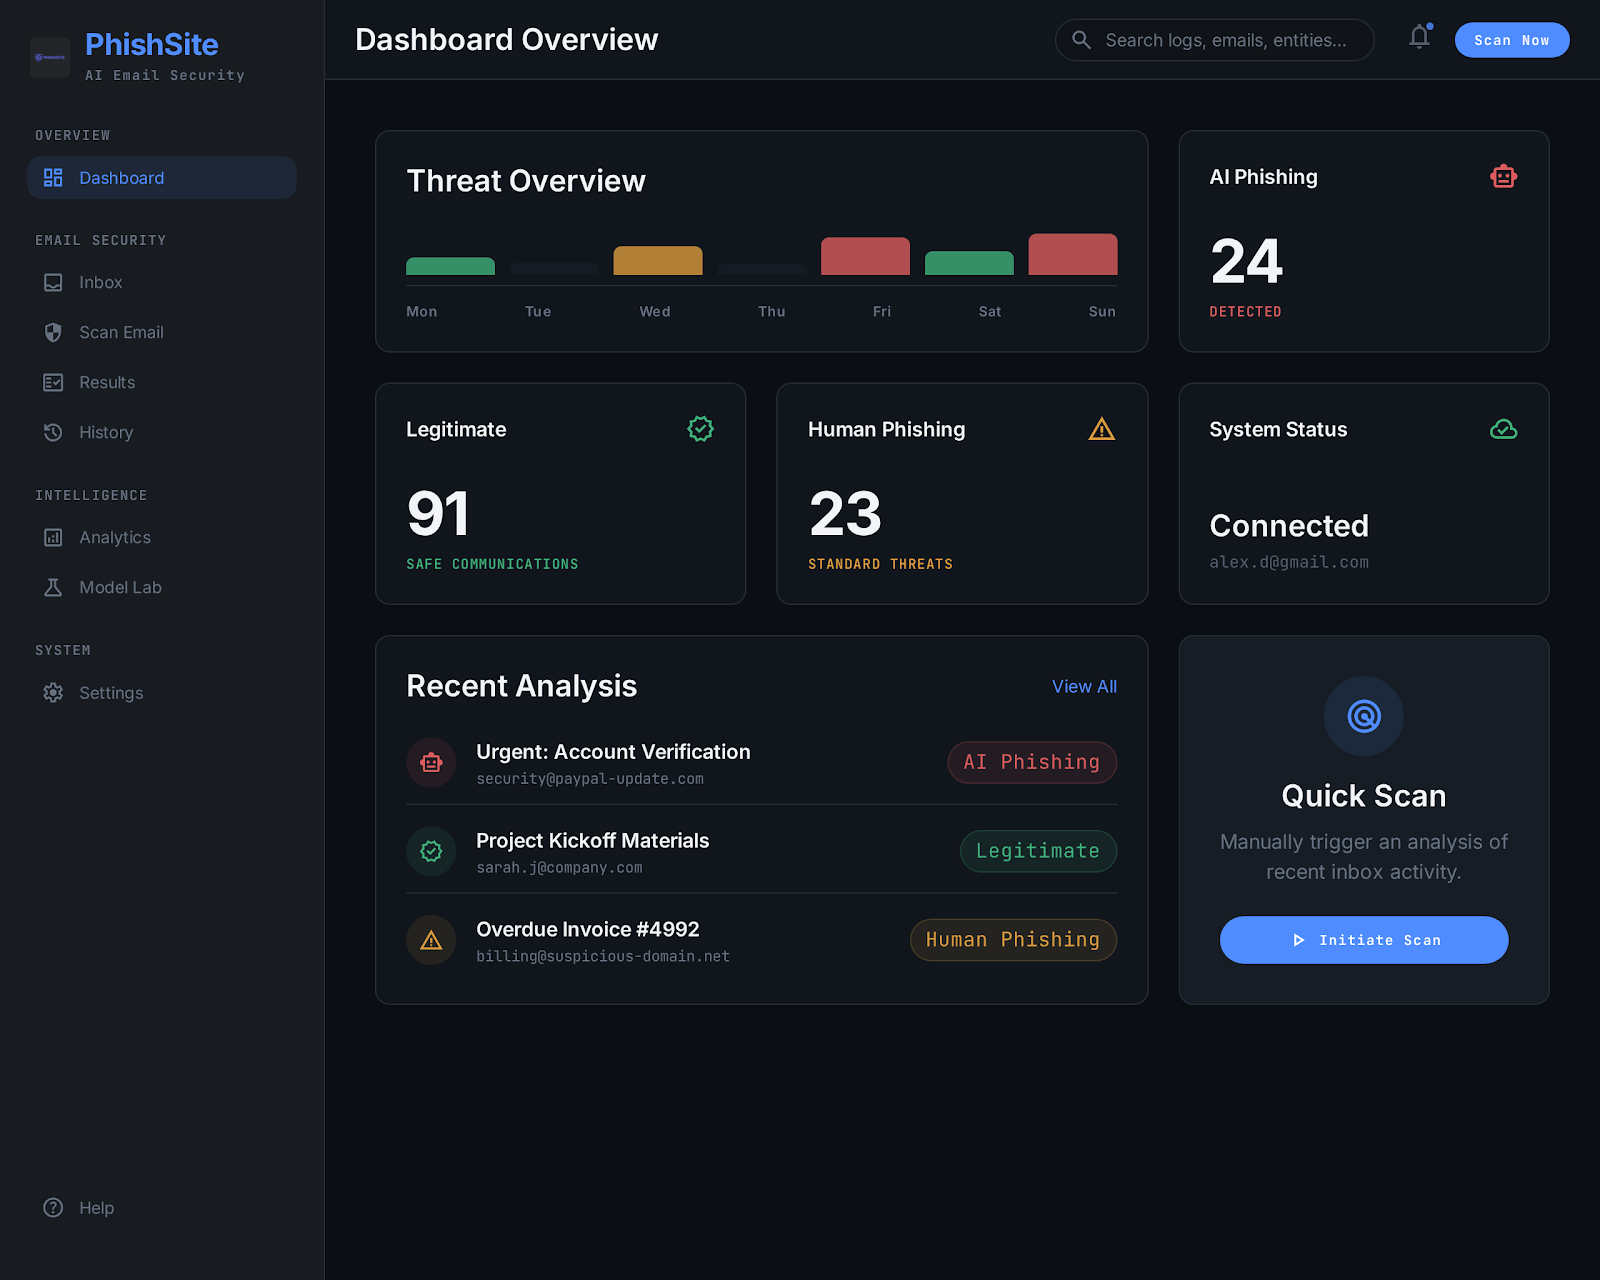1600x1280 pixels.
Task: Click the Human Phishing warning triangle icon
Action: tap(1101, 429)
